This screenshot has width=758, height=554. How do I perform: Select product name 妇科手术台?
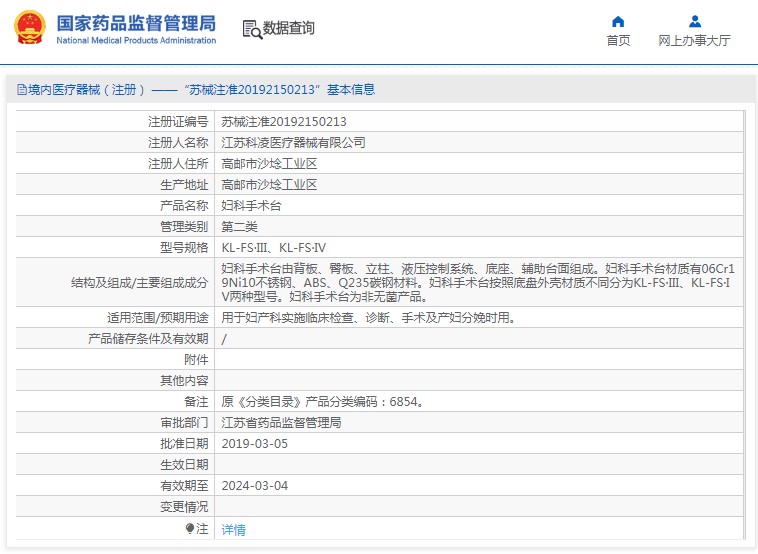click(251, 205)
